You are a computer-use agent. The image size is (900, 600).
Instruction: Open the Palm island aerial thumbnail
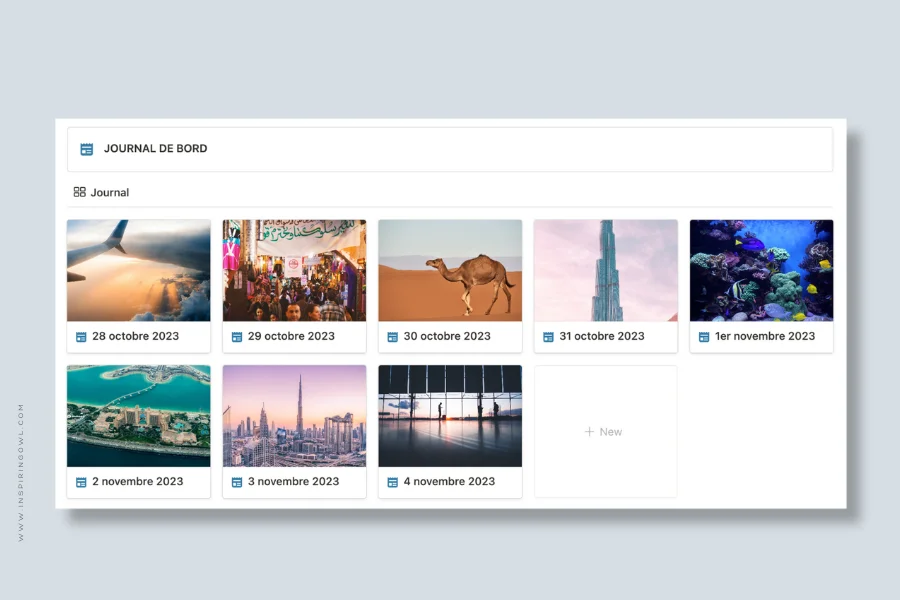(138, 416)
